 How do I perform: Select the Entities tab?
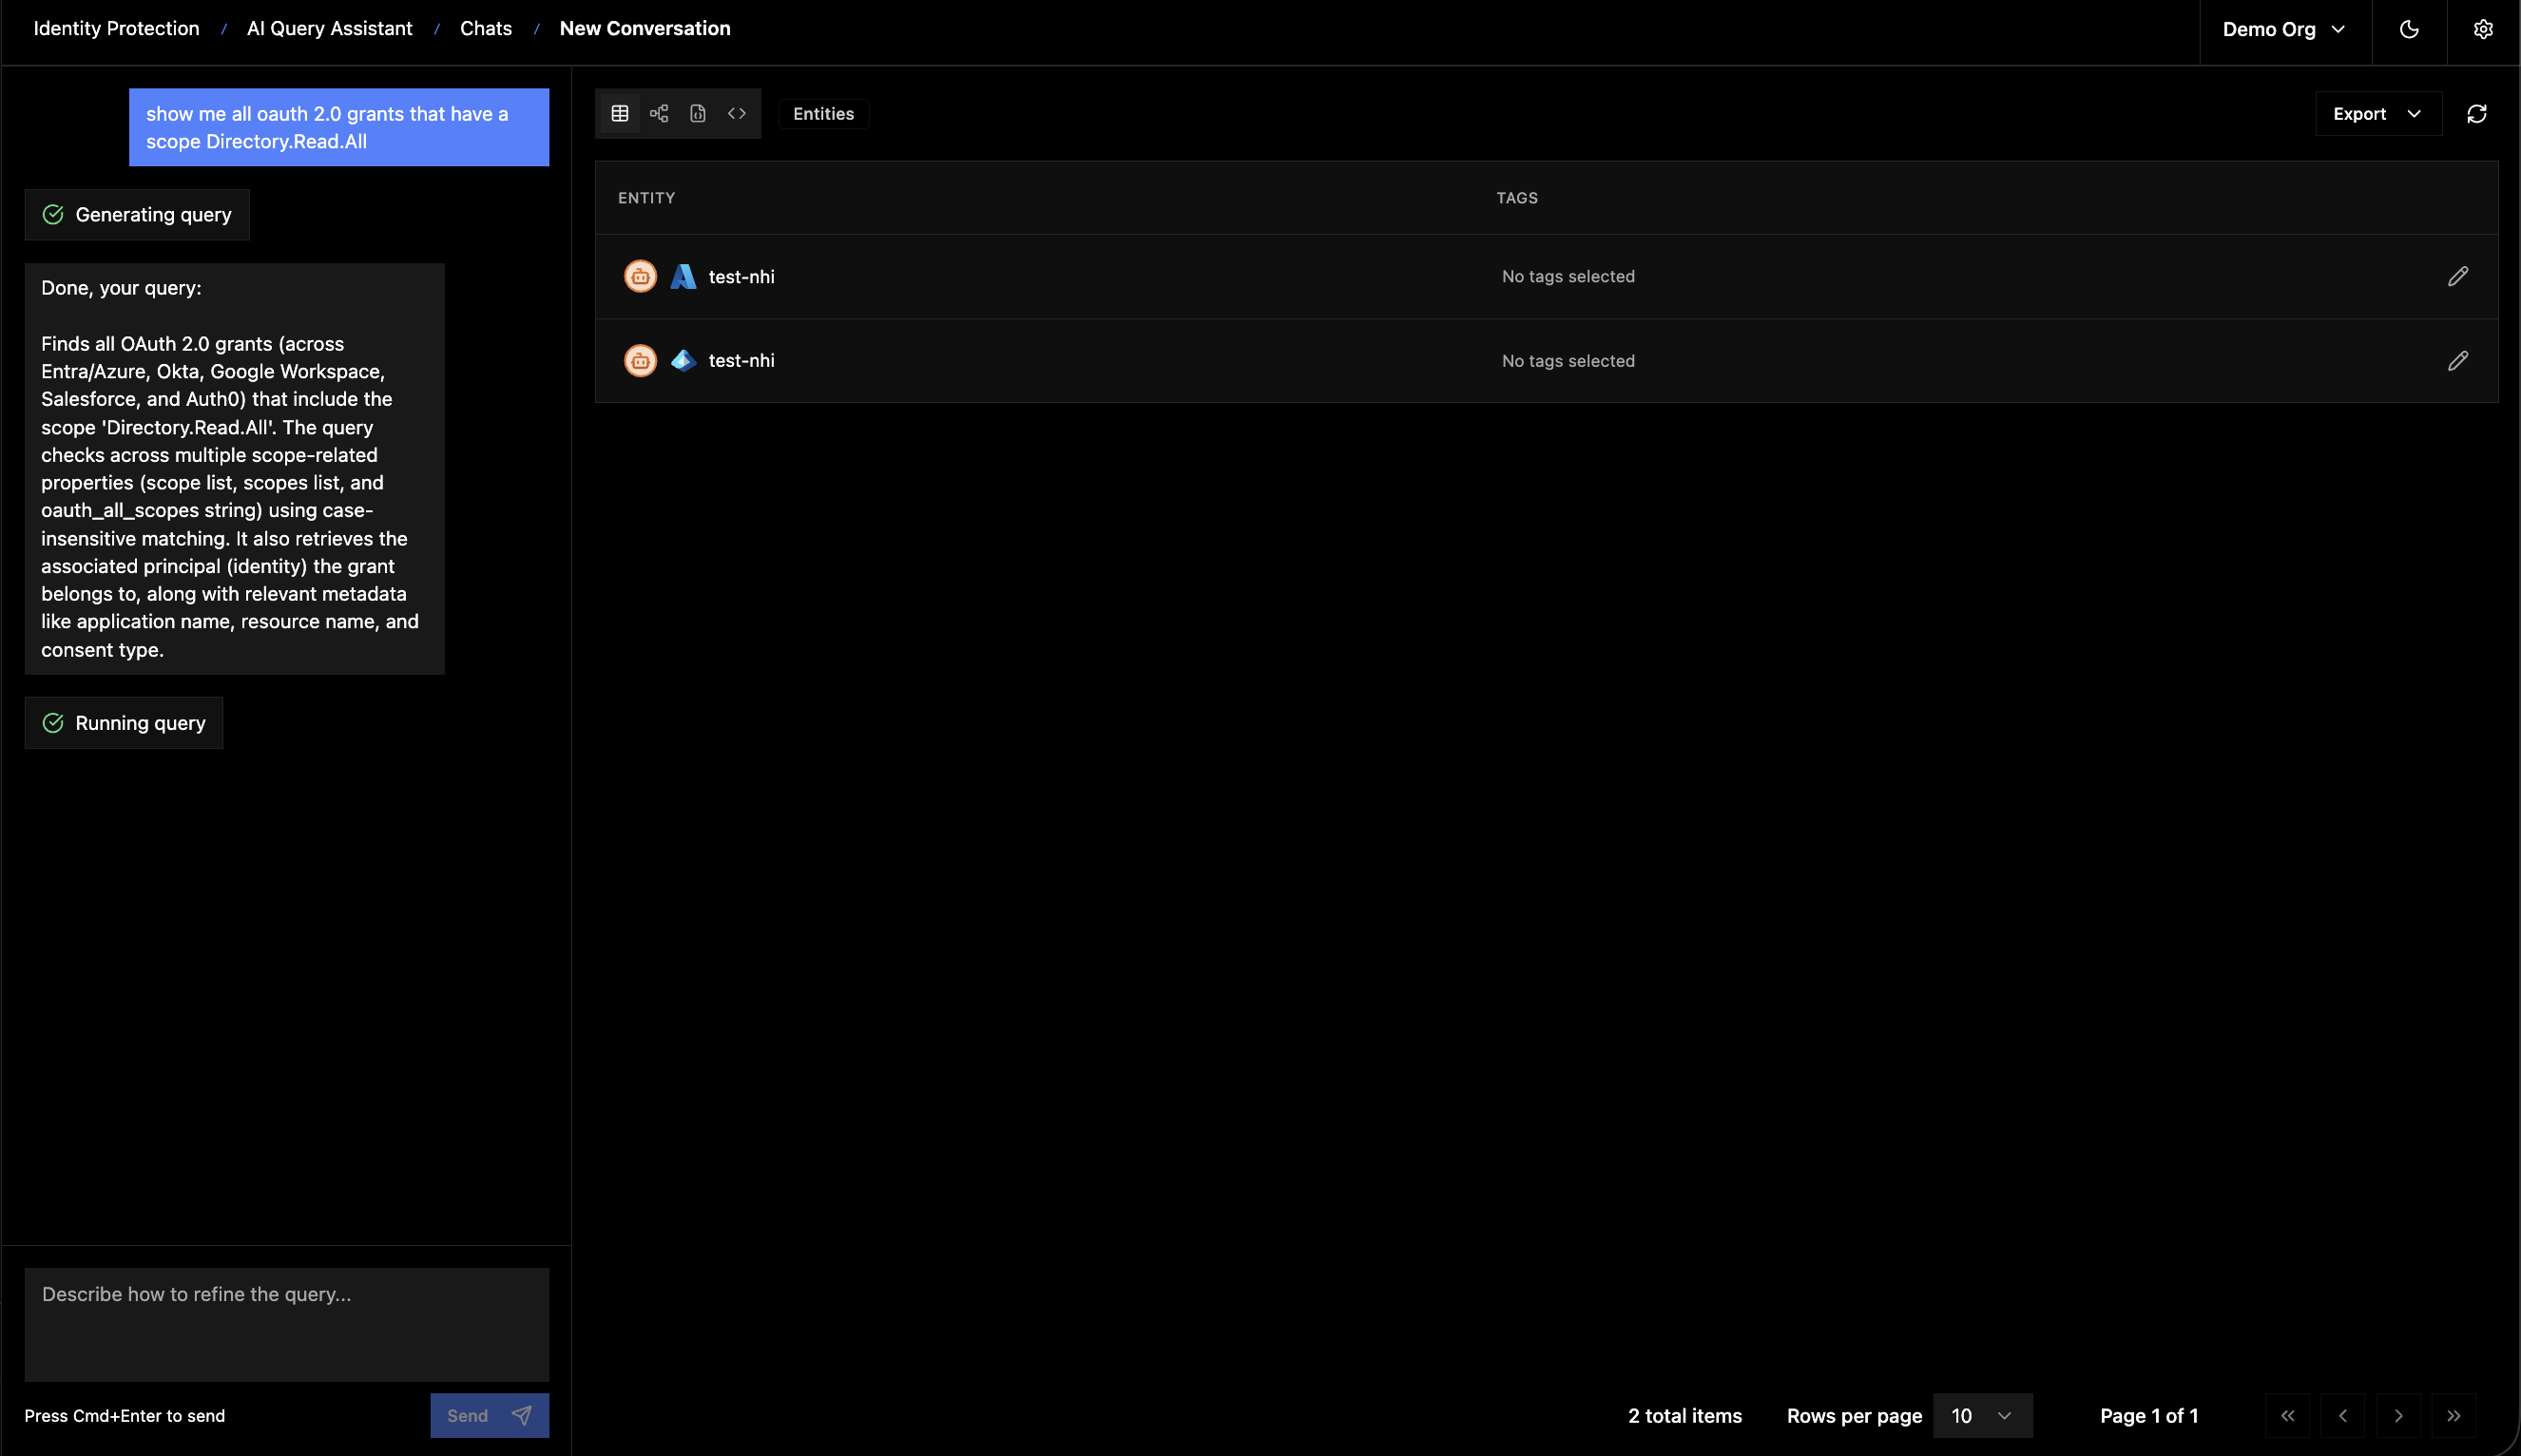click(823, 113)
